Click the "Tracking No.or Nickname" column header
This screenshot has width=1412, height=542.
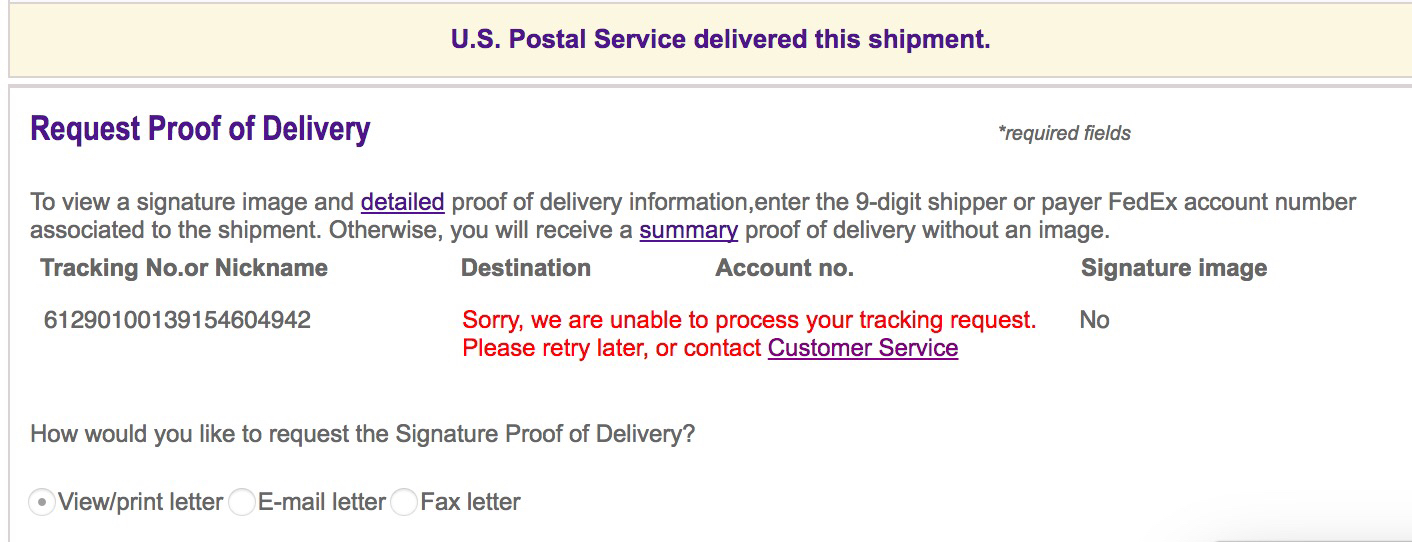pyautogui.click(x=184, y=268)
